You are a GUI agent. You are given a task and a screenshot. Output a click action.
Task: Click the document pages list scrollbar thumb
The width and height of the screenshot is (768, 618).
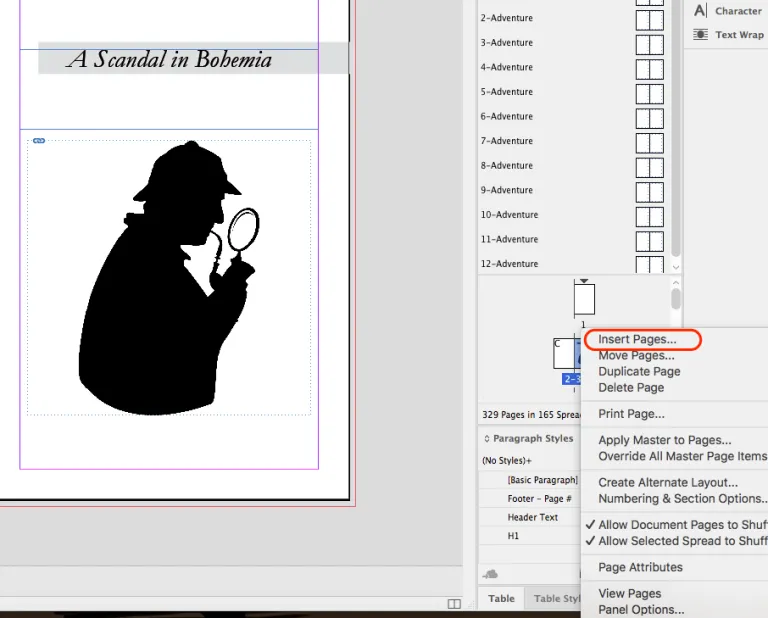[x=676, y=299]
